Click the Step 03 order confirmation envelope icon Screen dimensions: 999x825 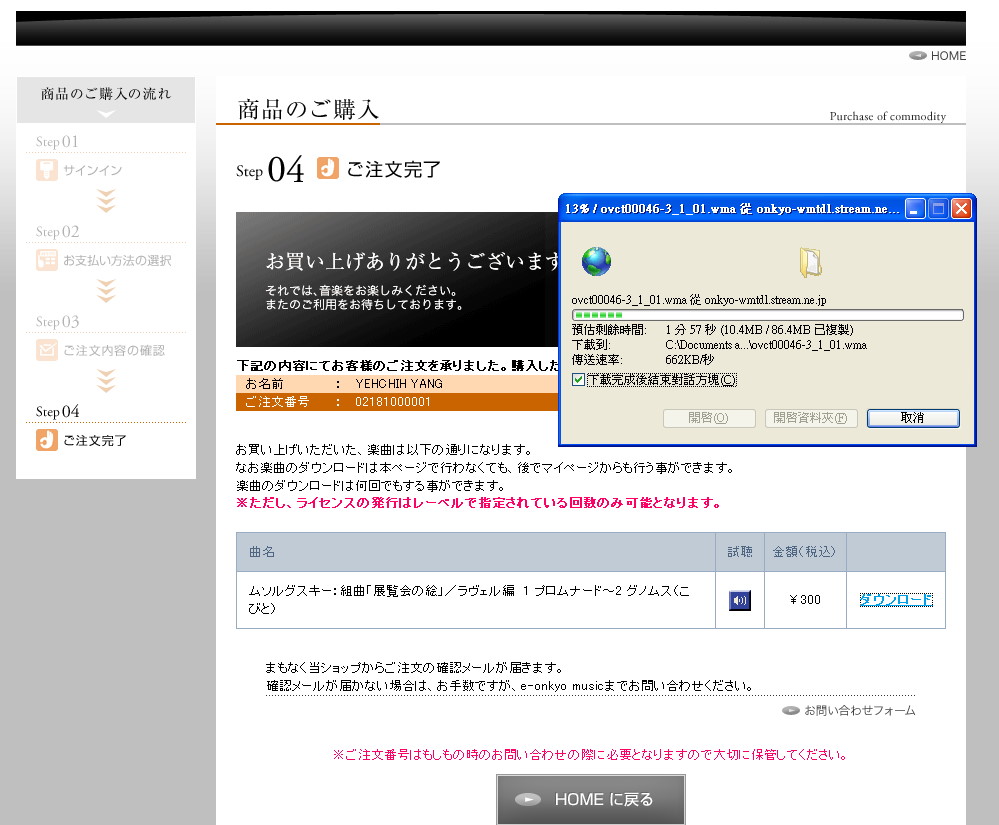click(47, 350)
